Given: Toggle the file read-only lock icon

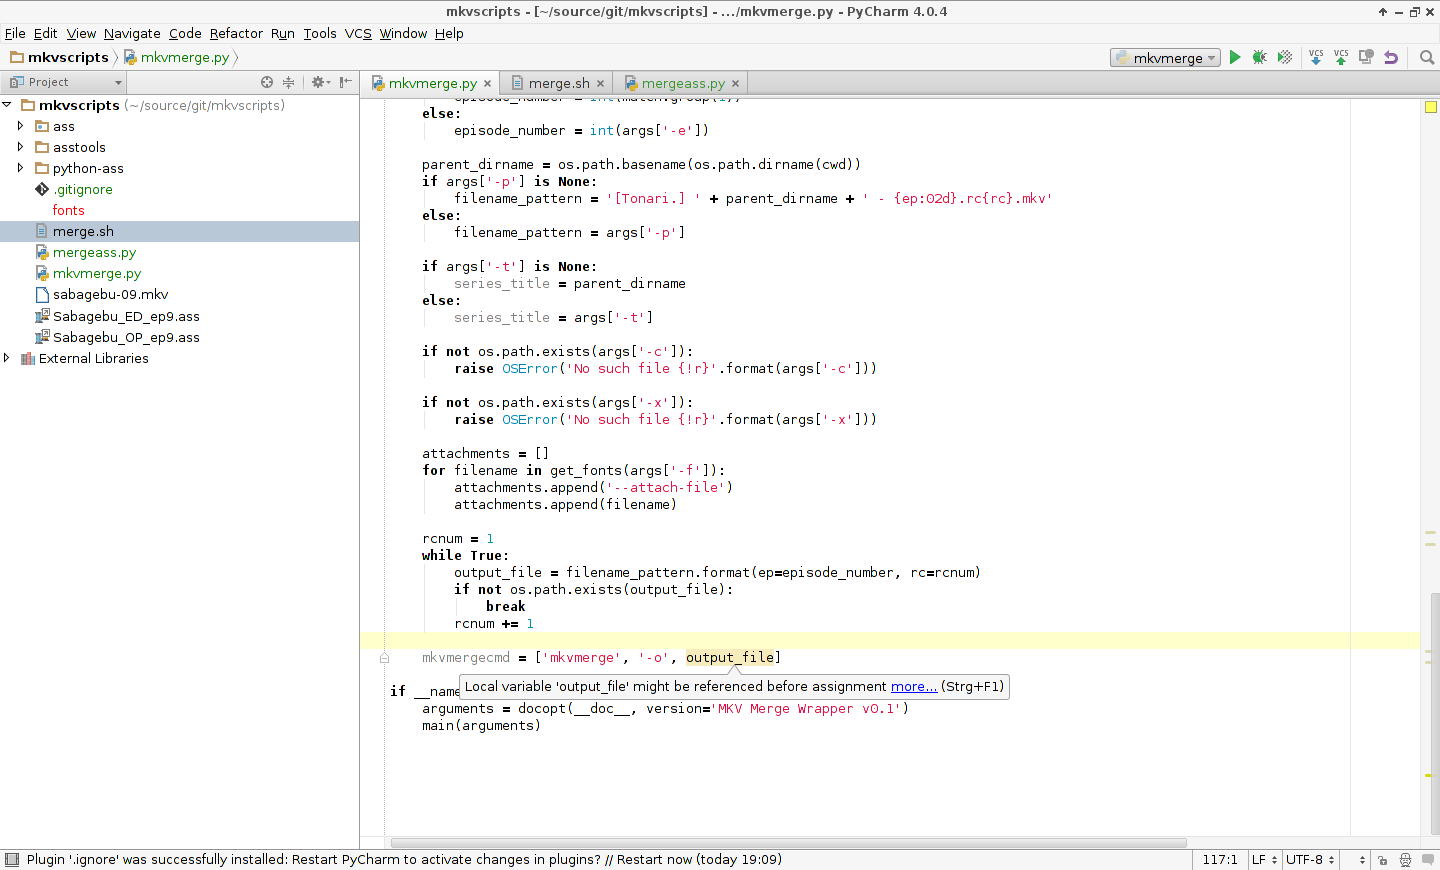Looking at the screenshot, I should (1382, 860).
